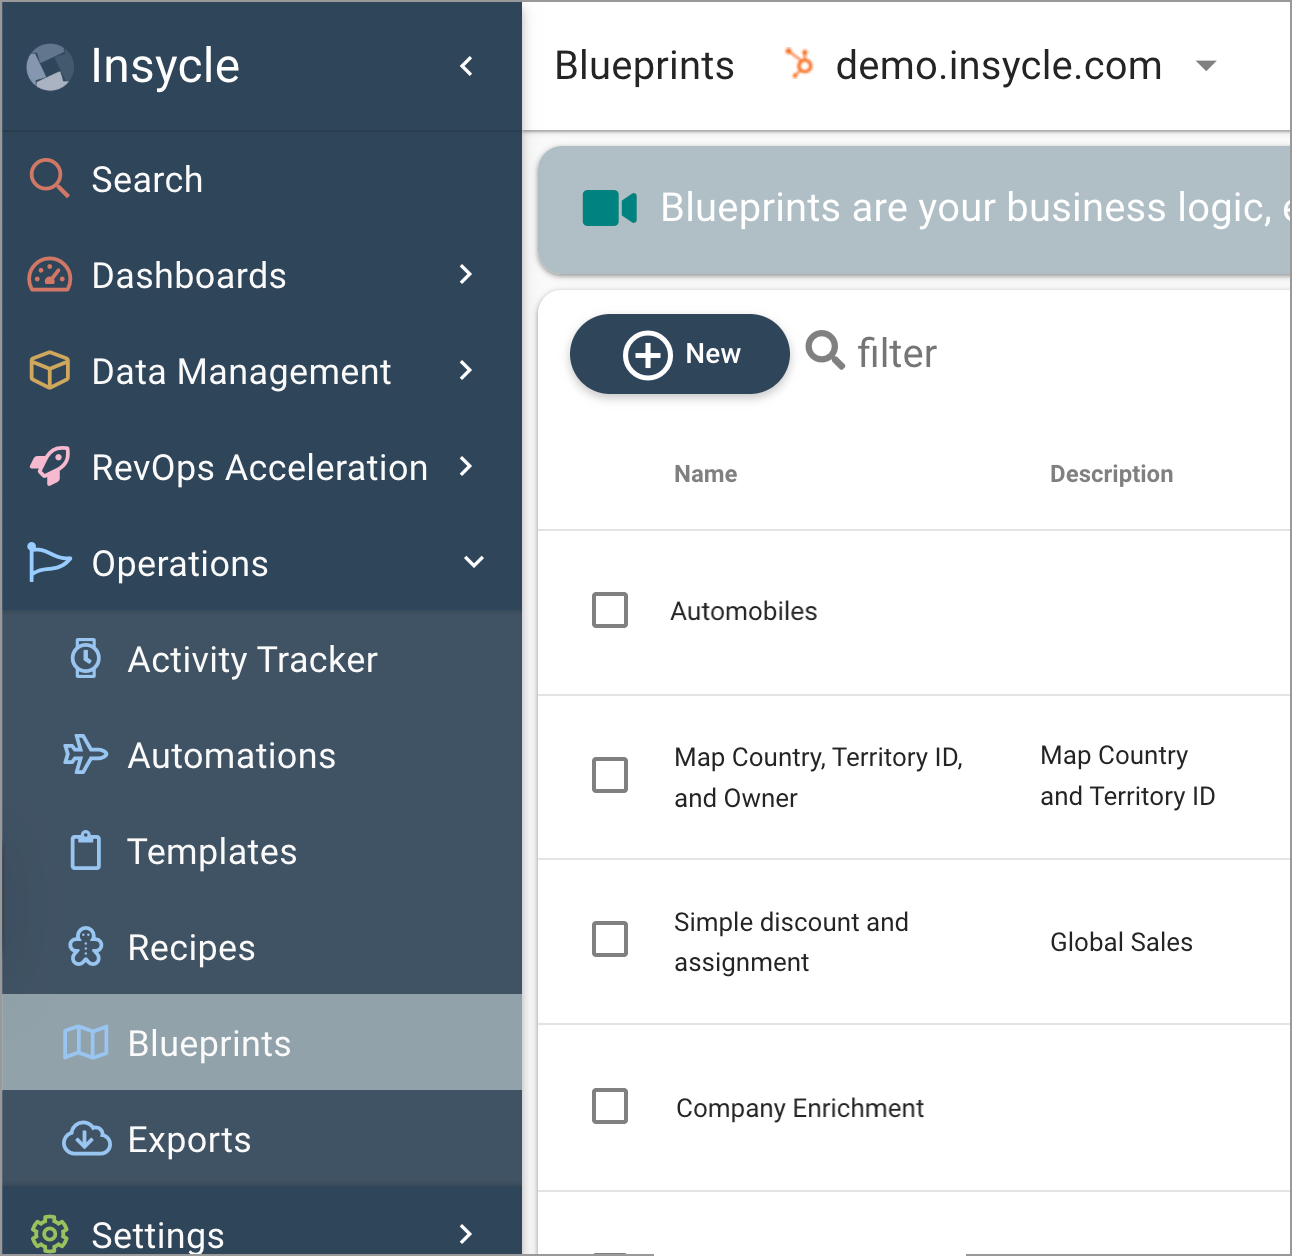The width and height of the screenshot is (1292, 1256).
Task: Expand the Settings chevron
Action: tap(466, 1234)
